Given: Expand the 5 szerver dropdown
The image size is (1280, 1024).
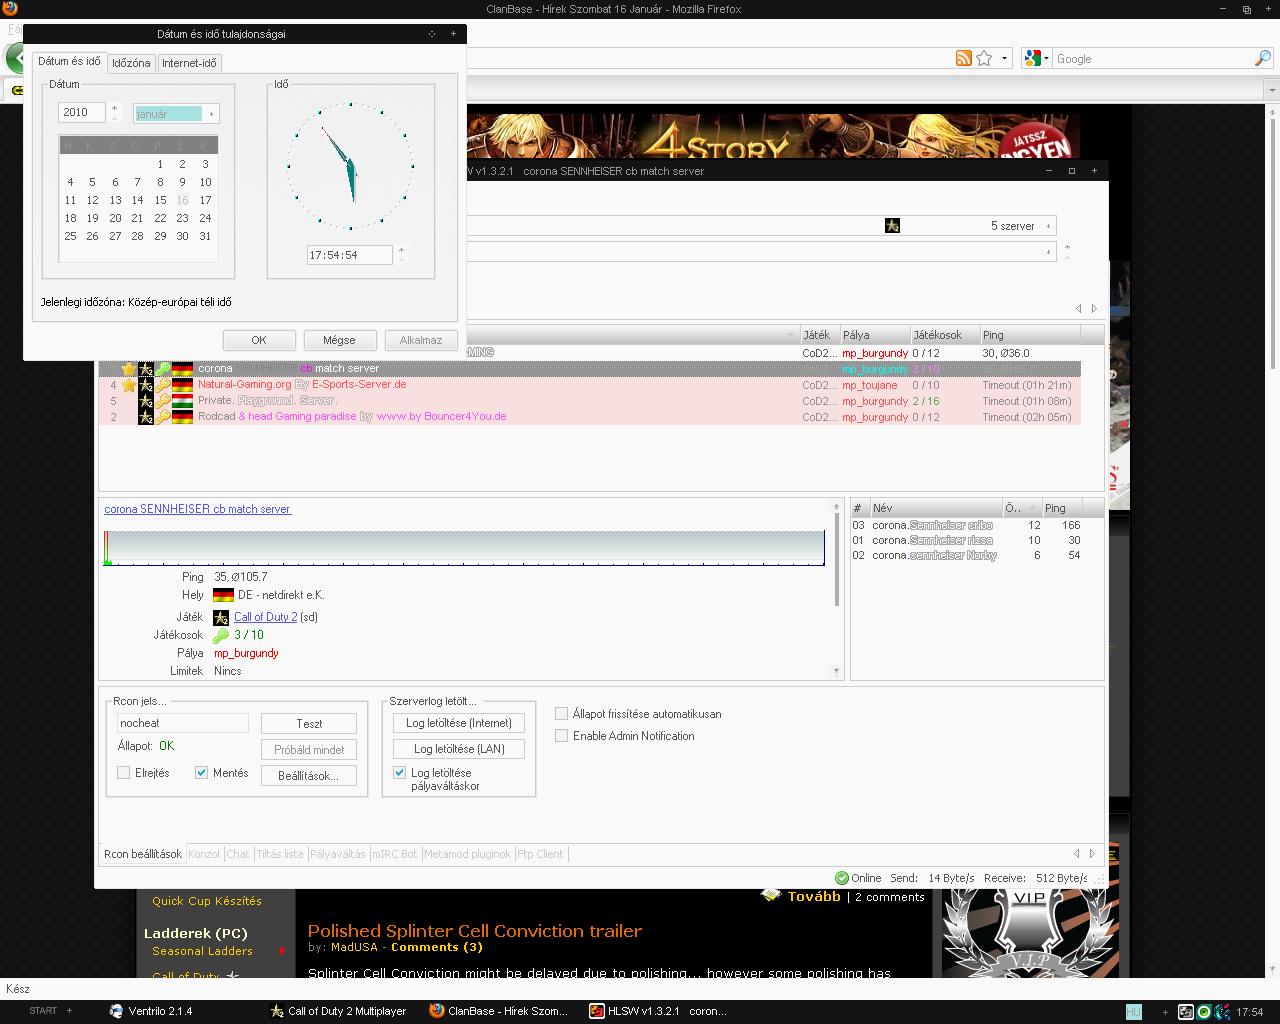Looking at the screenshot, I should [1048, 226].
